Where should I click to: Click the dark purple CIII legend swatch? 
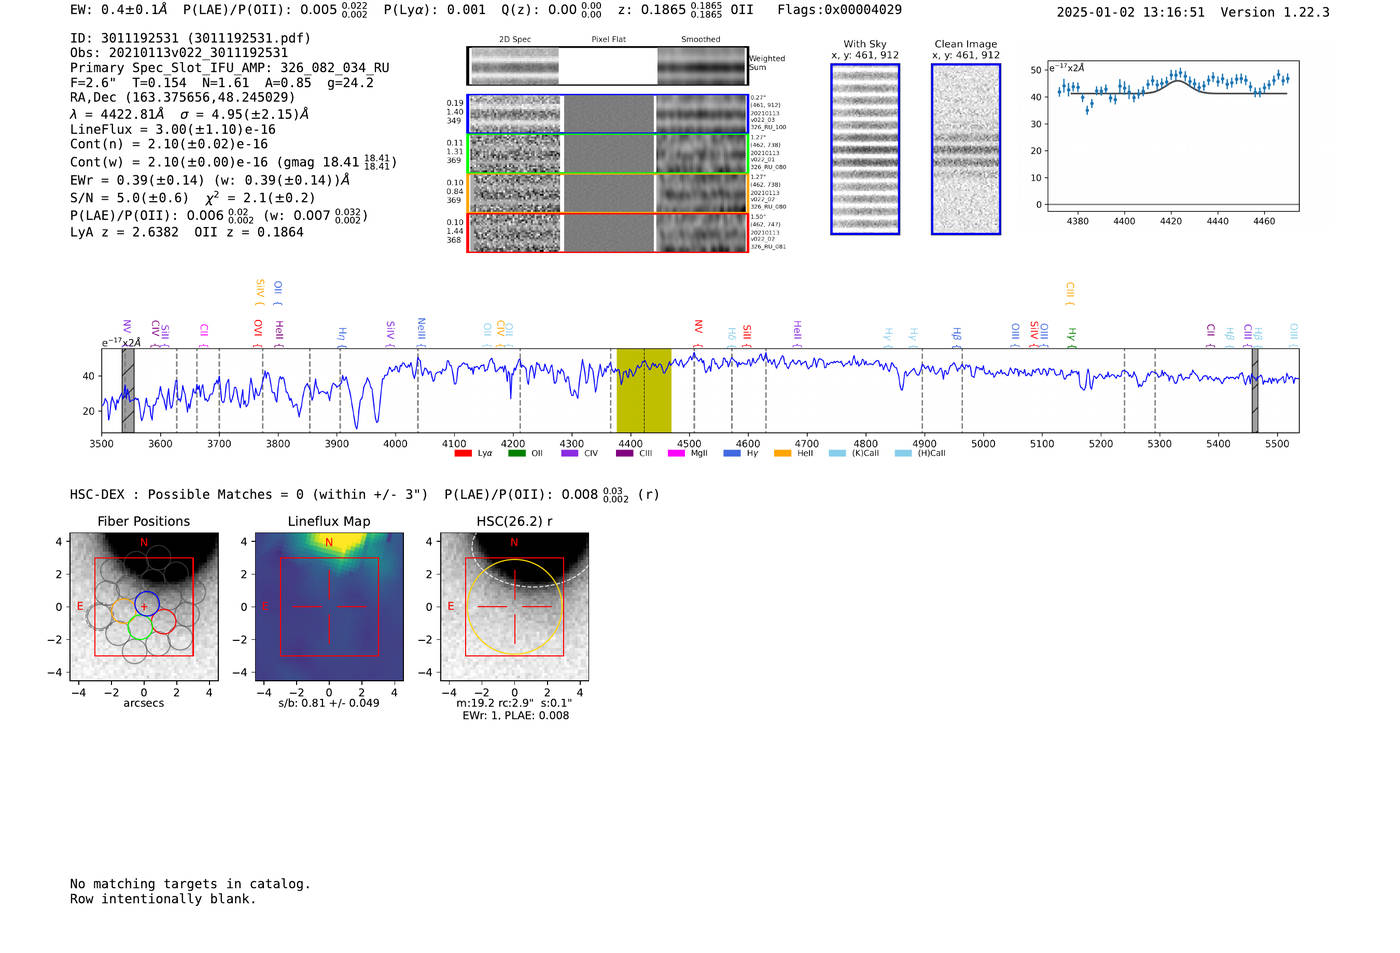click(x=624, y=454)
